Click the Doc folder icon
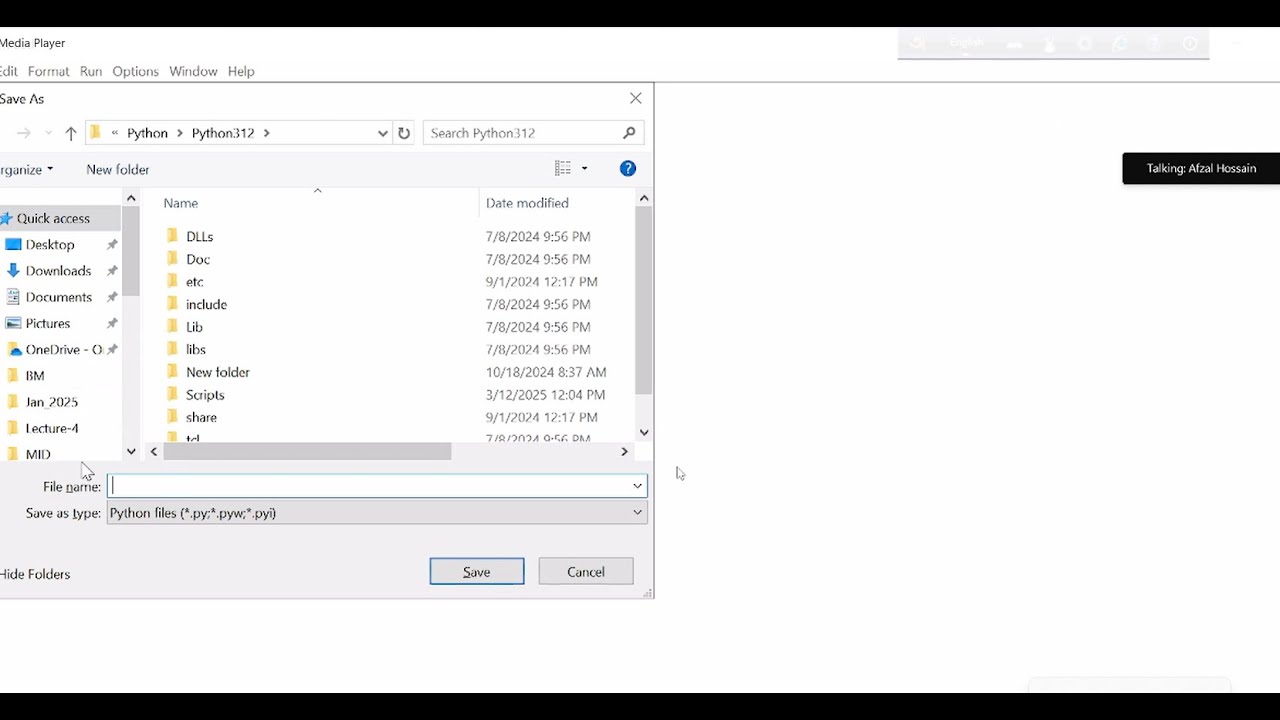 pyautogui.click(x=172, y=259)
